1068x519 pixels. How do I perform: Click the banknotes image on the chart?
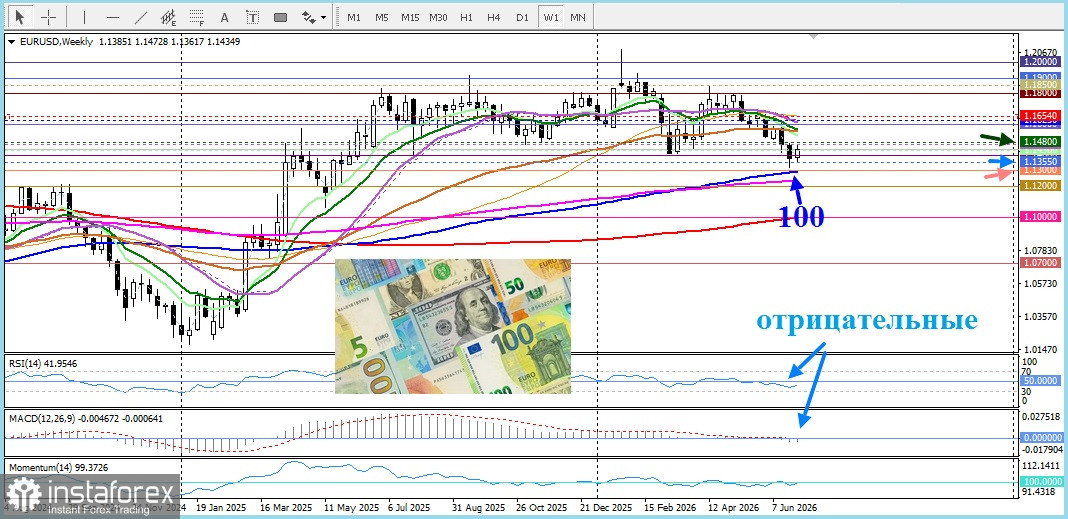pos(453,326)
